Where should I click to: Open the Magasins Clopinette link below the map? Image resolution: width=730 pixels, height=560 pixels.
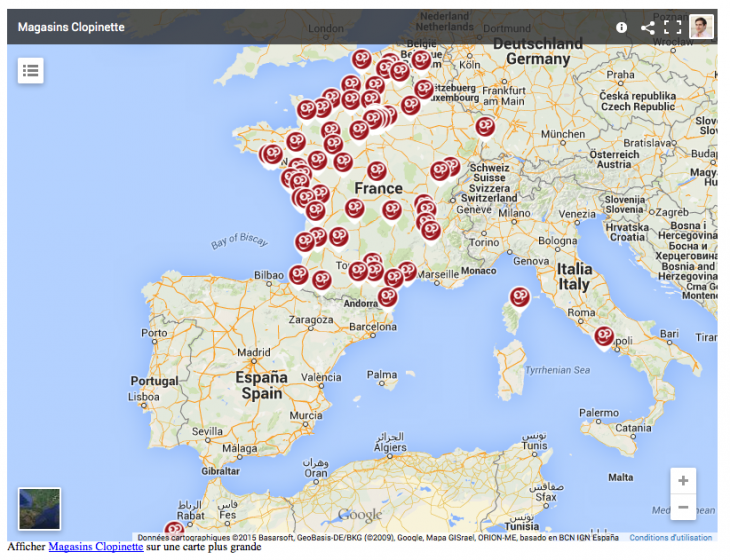(95, 547)
